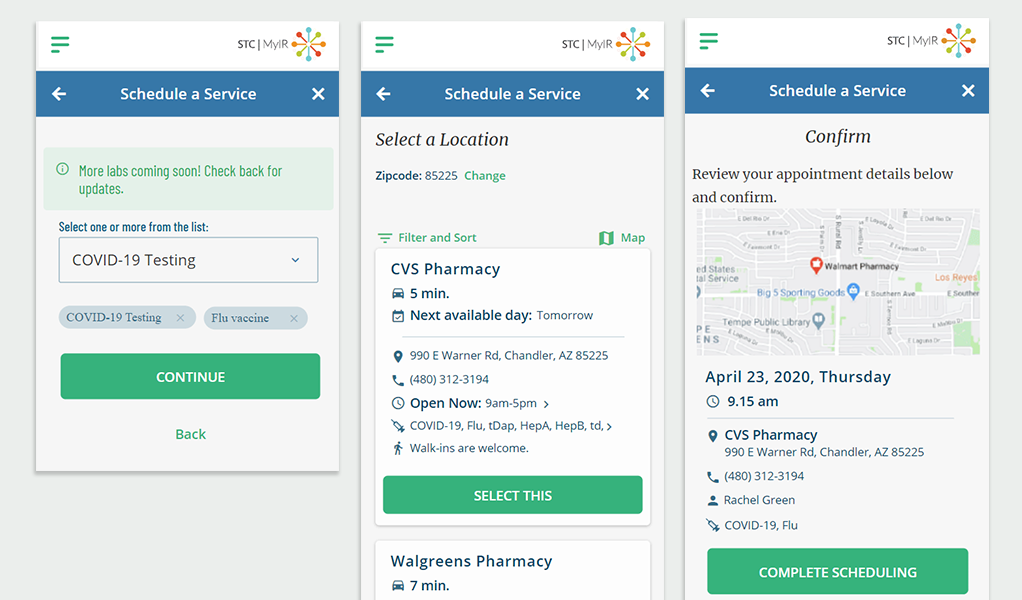Open the hamburger menu in the Confirm panel
This screenshot has height=600, width=1022.
(709, 41)
